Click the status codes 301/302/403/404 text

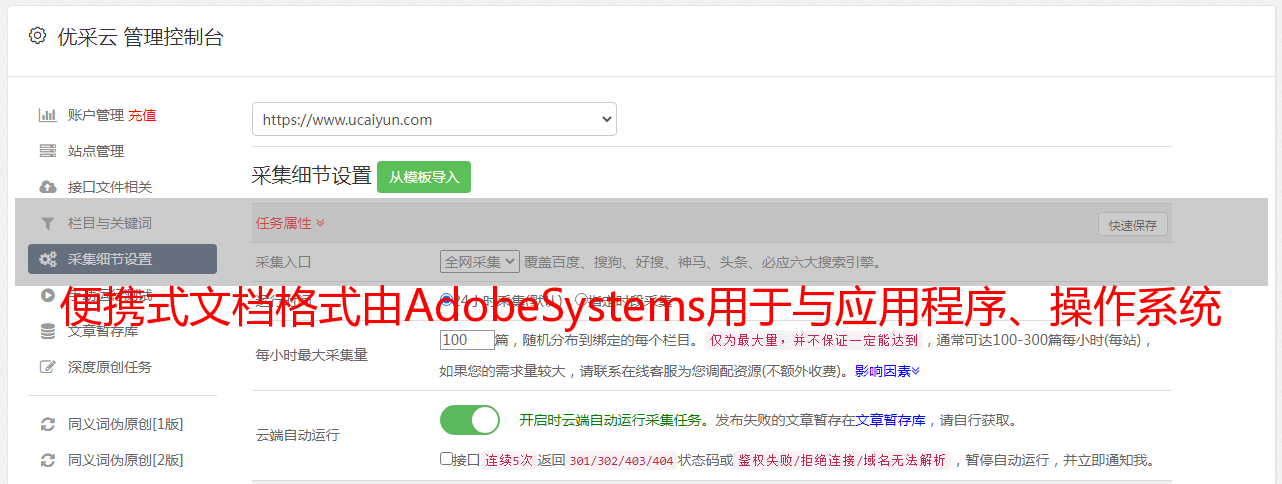621,461
